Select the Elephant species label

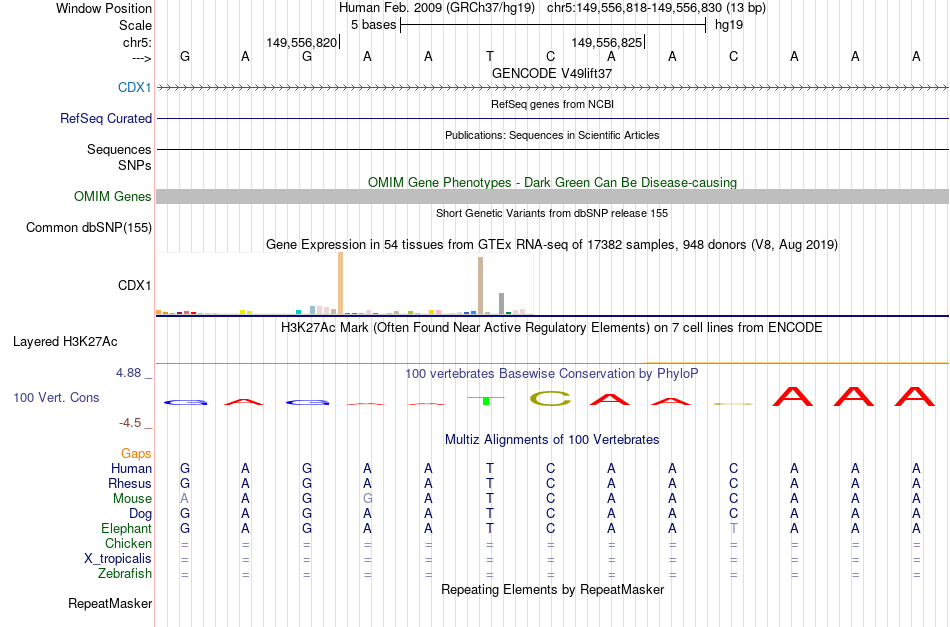point(127,528)
